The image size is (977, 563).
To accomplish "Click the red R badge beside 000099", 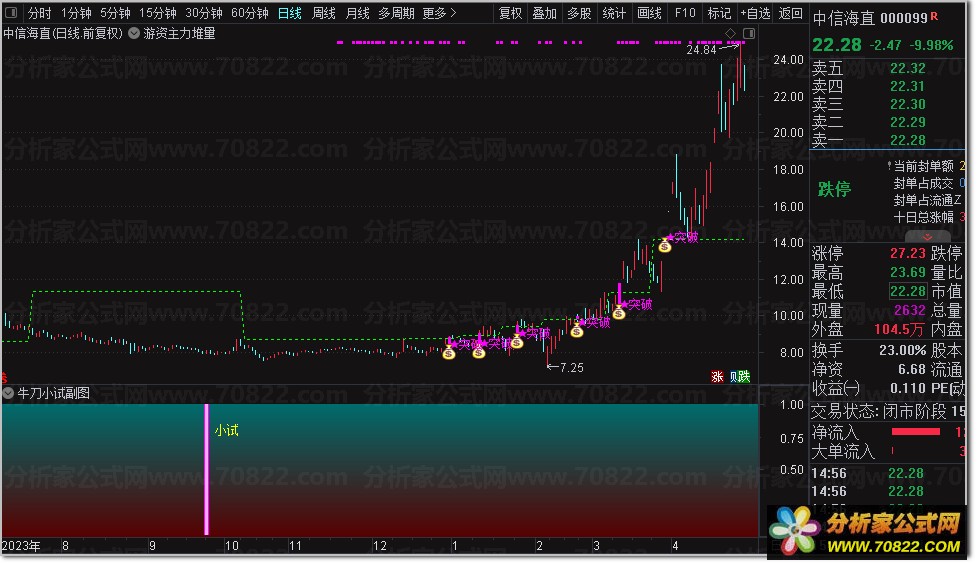I will pos(934,16).
